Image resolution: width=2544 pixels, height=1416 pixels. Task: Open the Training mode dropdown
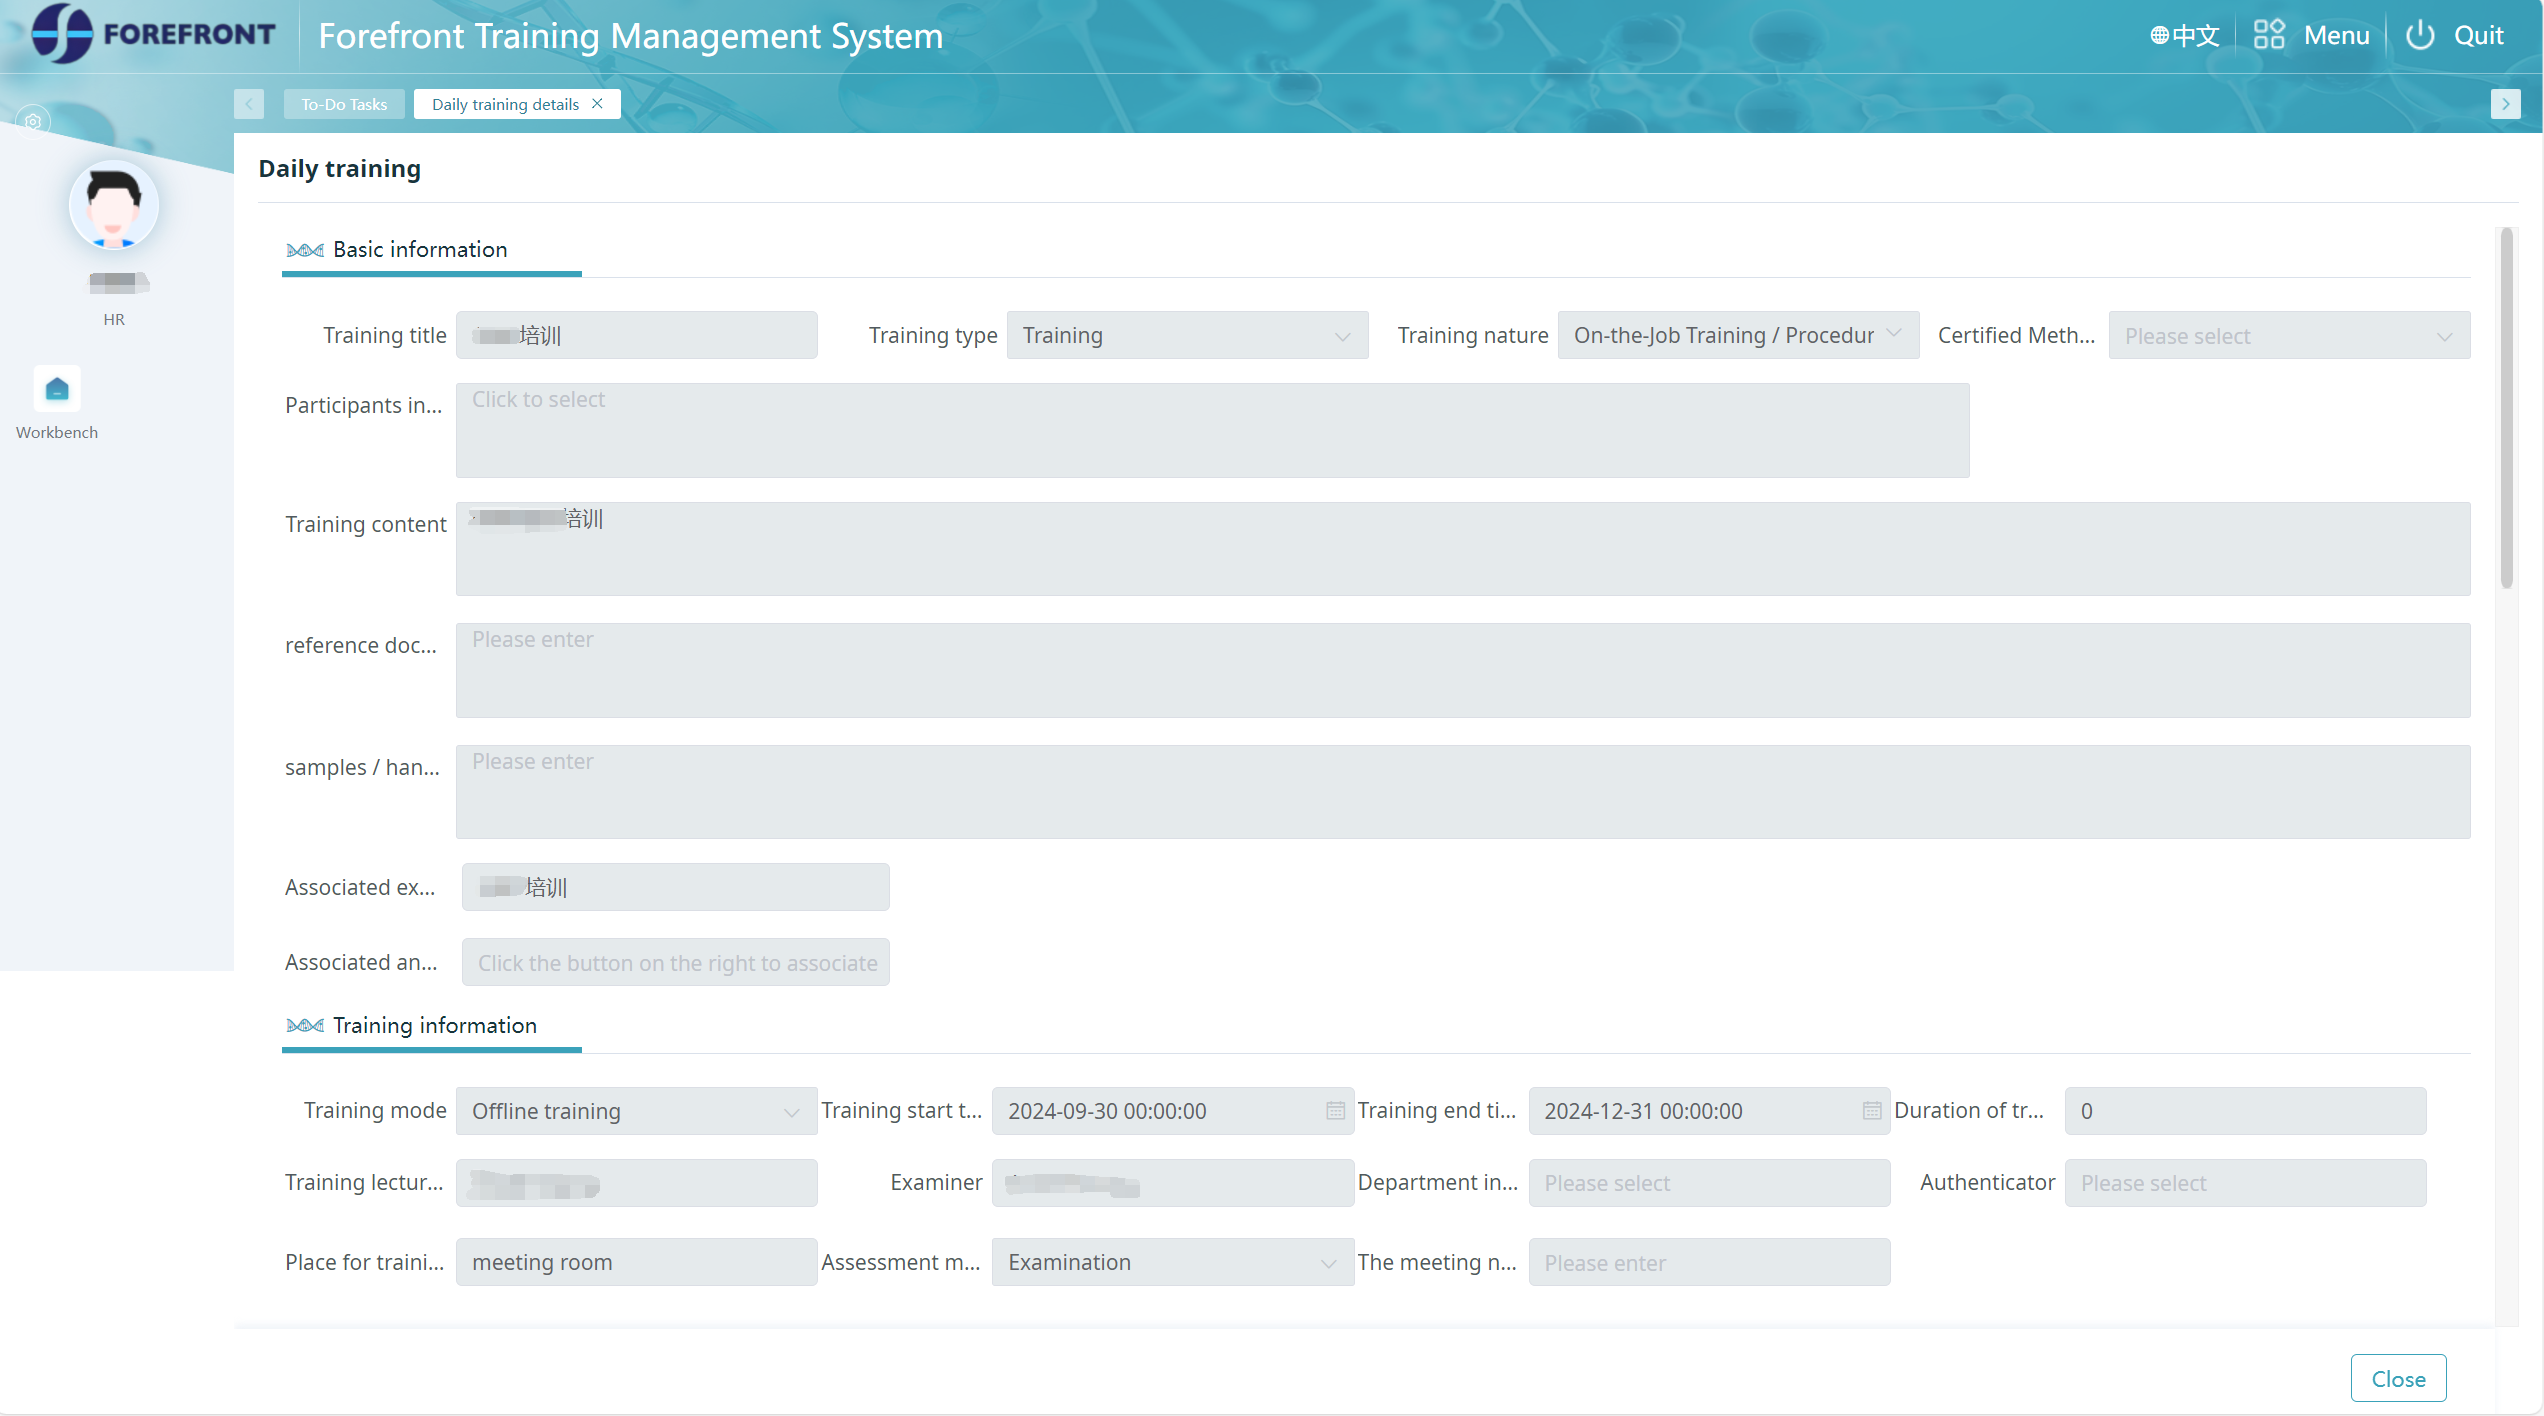coord(791,1112)
